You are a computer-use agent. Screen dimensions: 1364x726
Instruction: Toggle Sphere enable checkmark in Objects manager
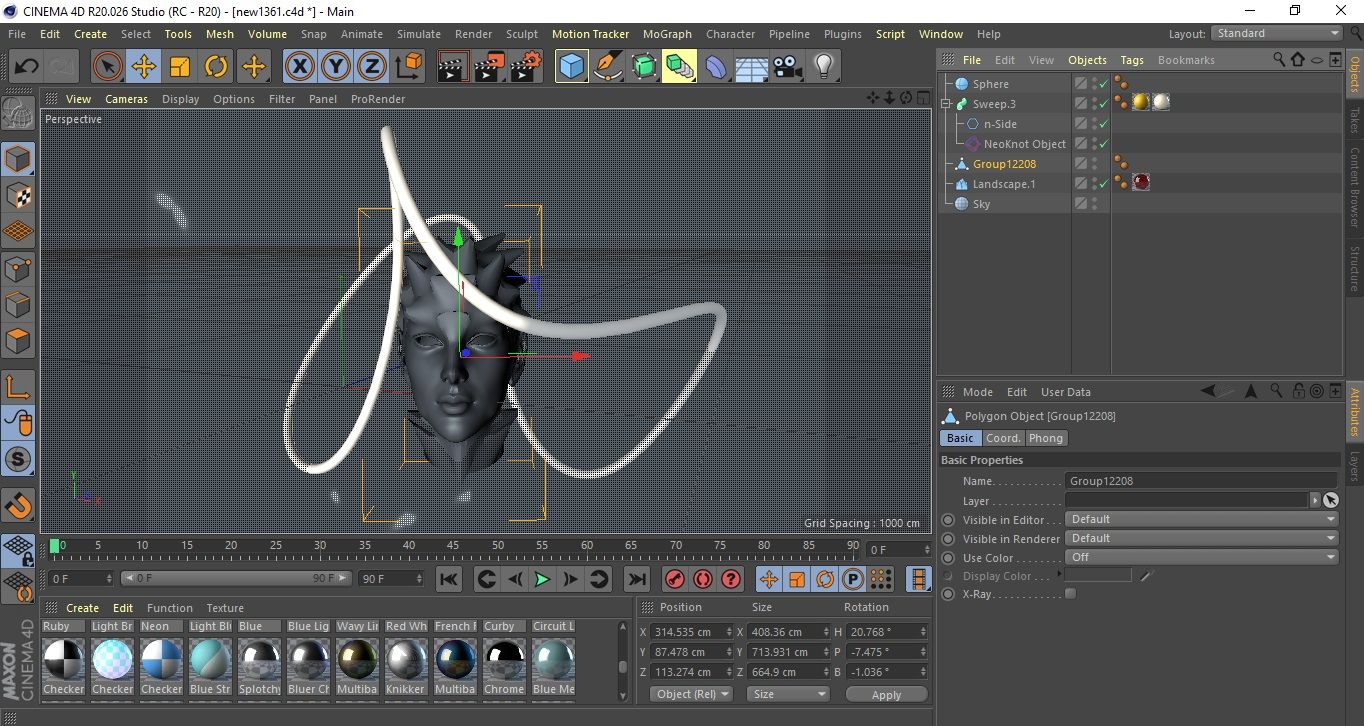1103,84
